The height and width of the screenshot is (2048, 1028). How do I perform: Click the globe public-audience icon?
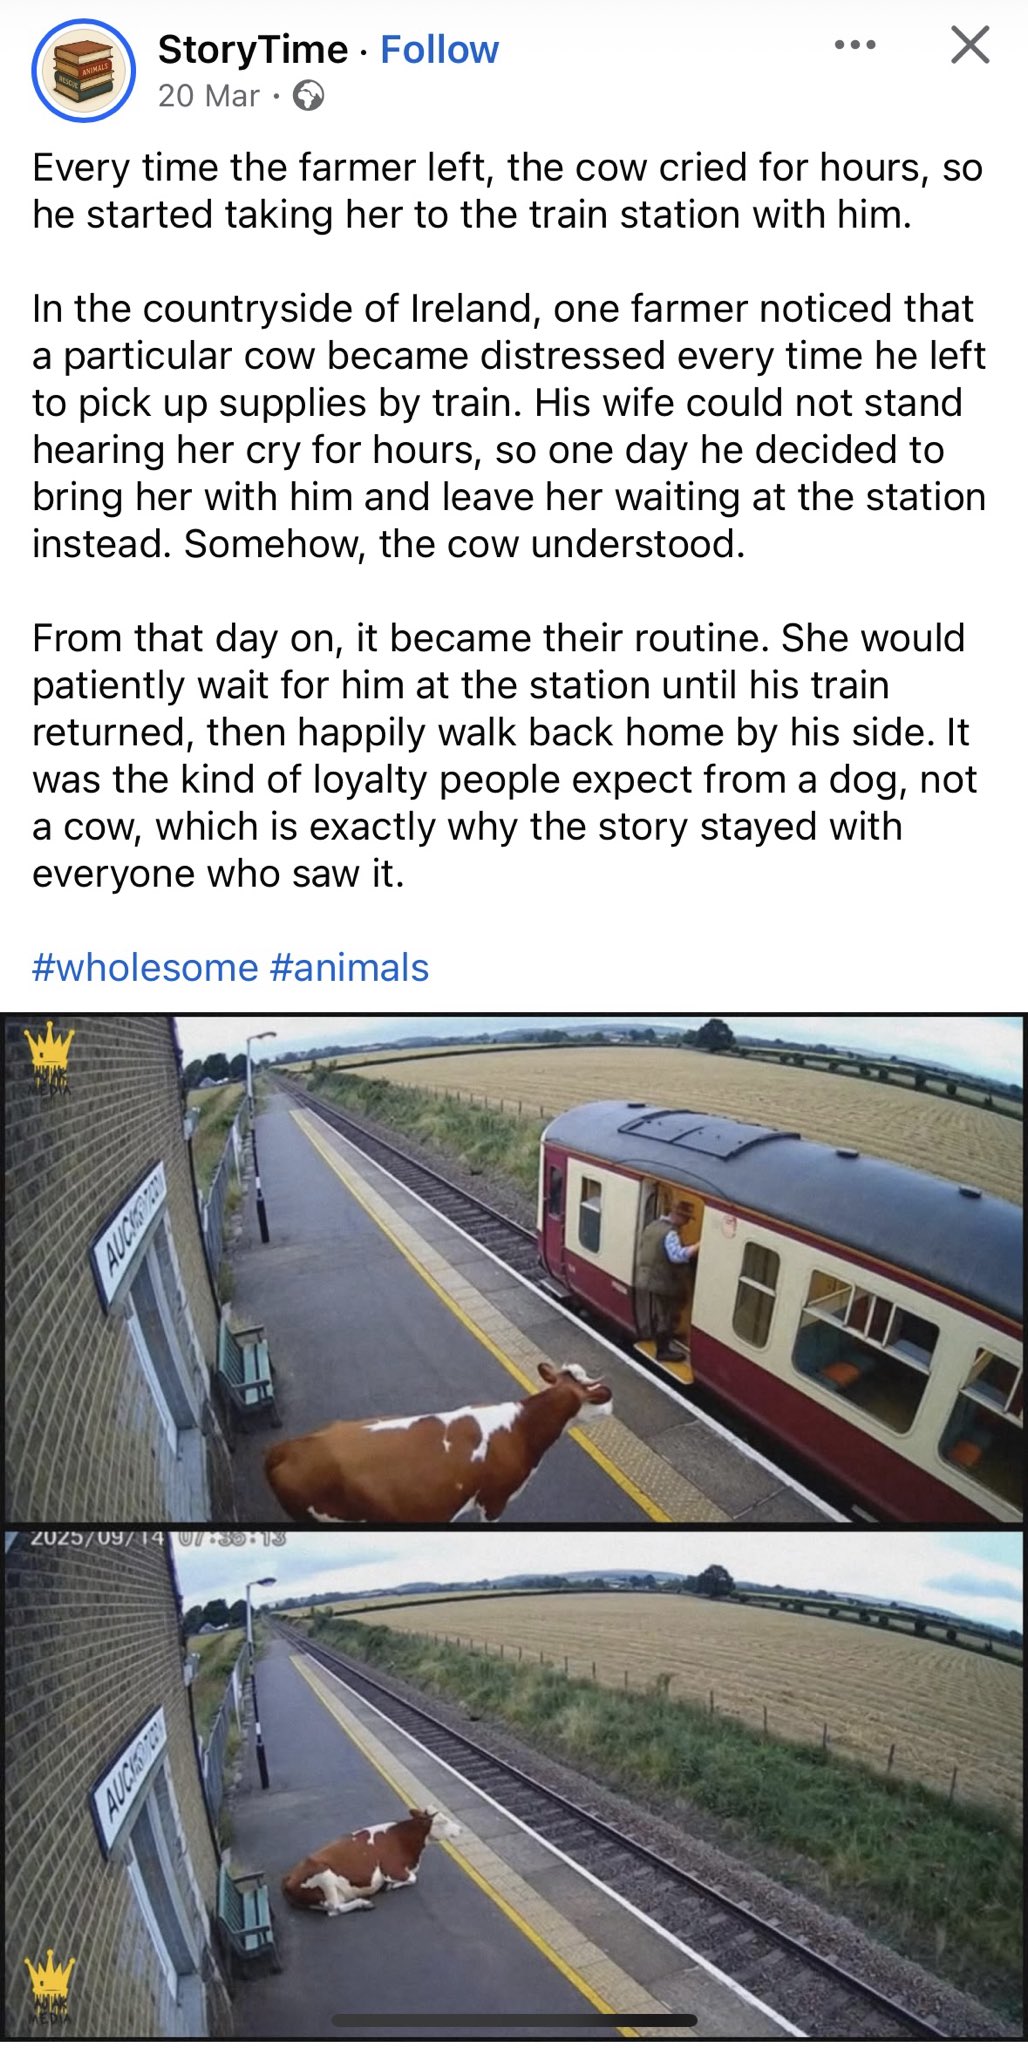tap(308, 96)
